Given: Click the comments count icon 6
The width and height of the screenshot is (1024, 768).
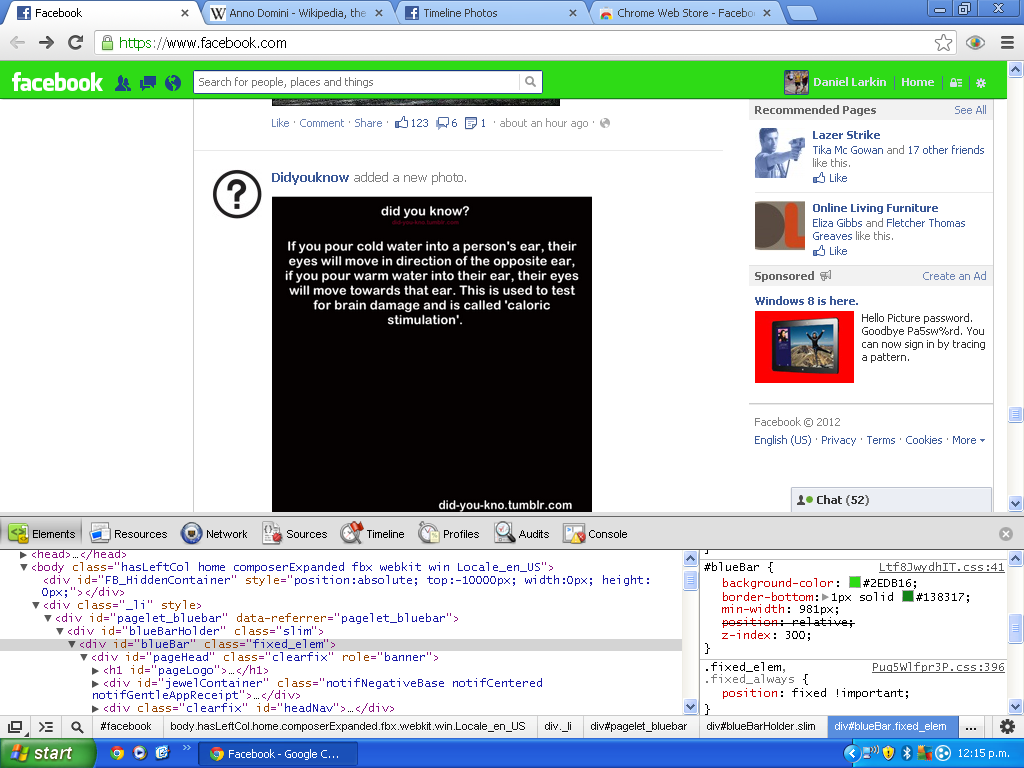Looking at the screenshot, I should (x=447, y=123).
